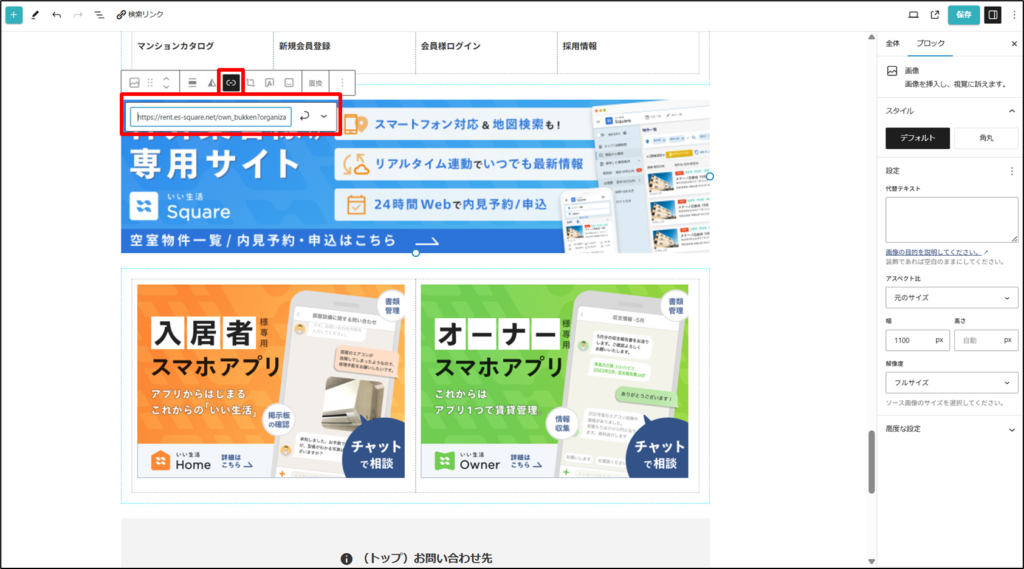
Task: Click the duotone filter triangle icon
Action: tap(212, 82)
